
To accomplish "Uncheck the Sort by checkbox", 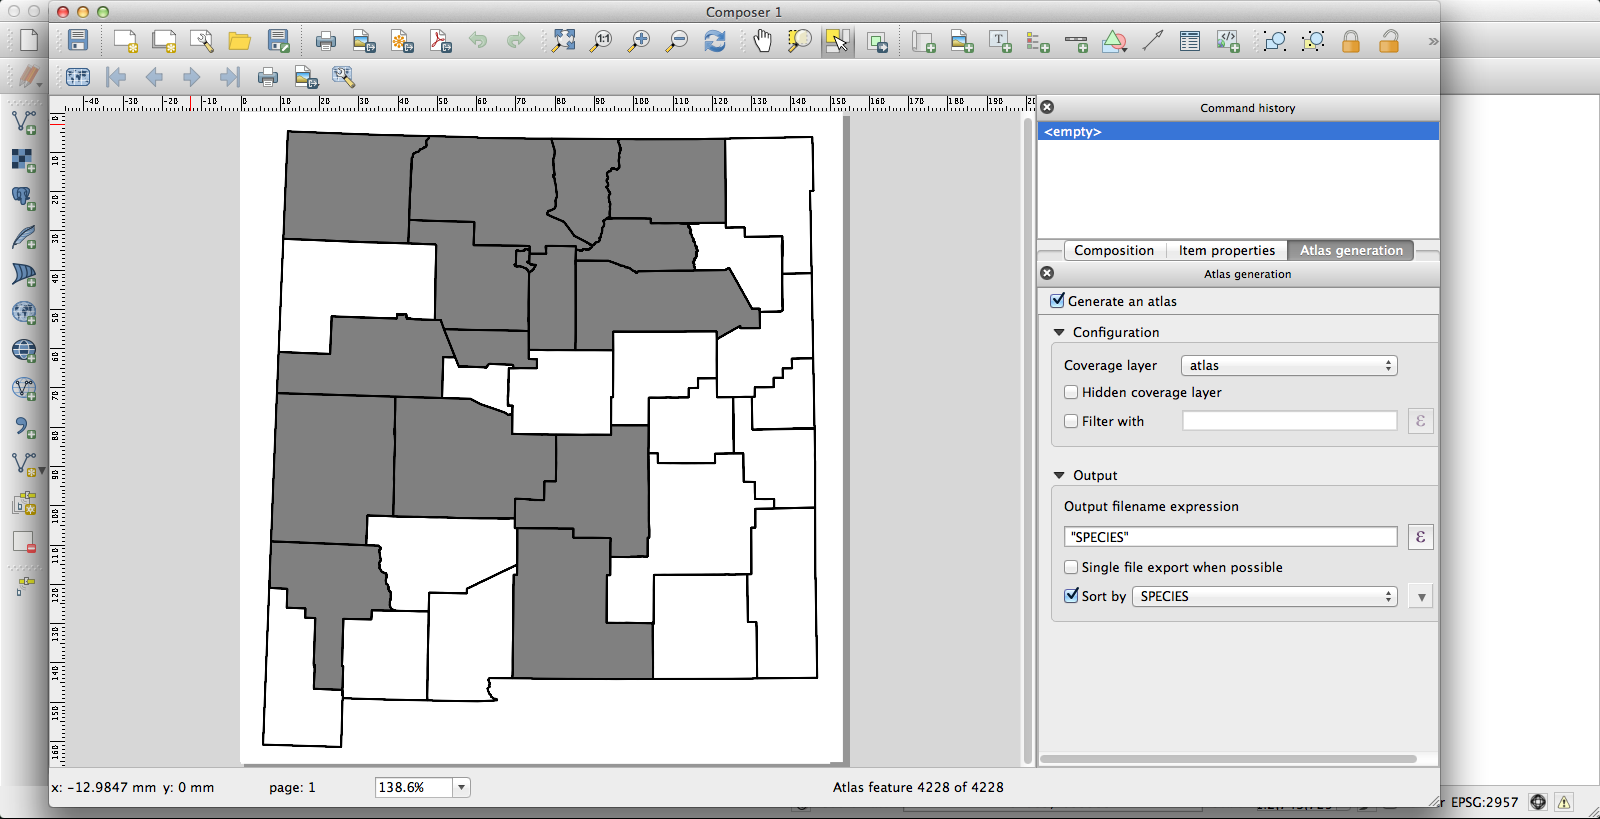I will (1071, 595).
